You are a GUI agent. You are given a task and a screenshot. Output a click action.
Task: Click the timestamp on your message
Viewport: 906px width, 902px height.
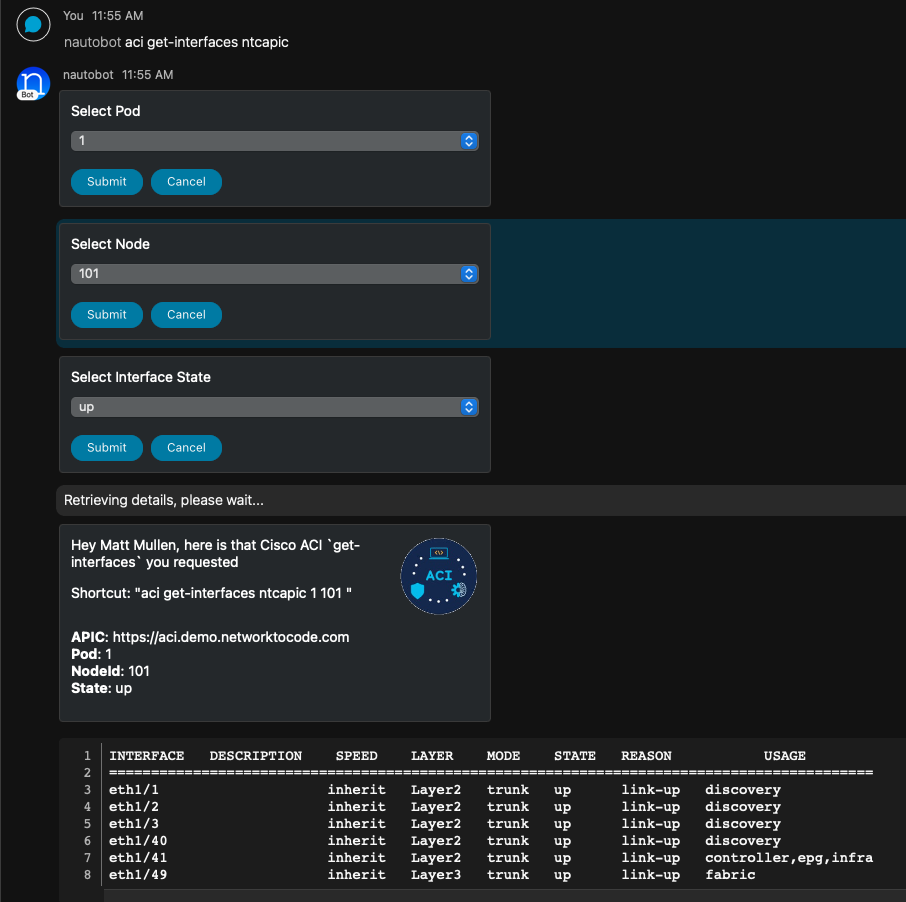pos(117,16)
